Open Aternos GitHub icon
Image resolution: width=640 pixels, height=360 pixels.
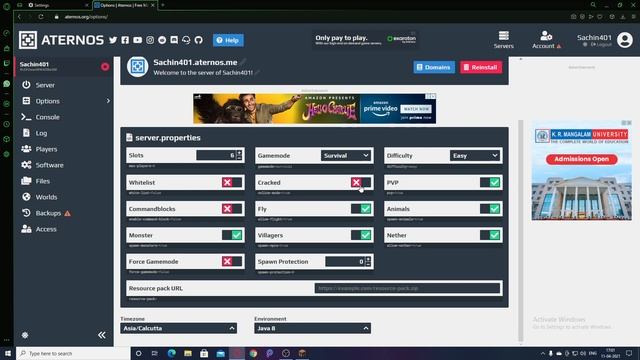199,40
